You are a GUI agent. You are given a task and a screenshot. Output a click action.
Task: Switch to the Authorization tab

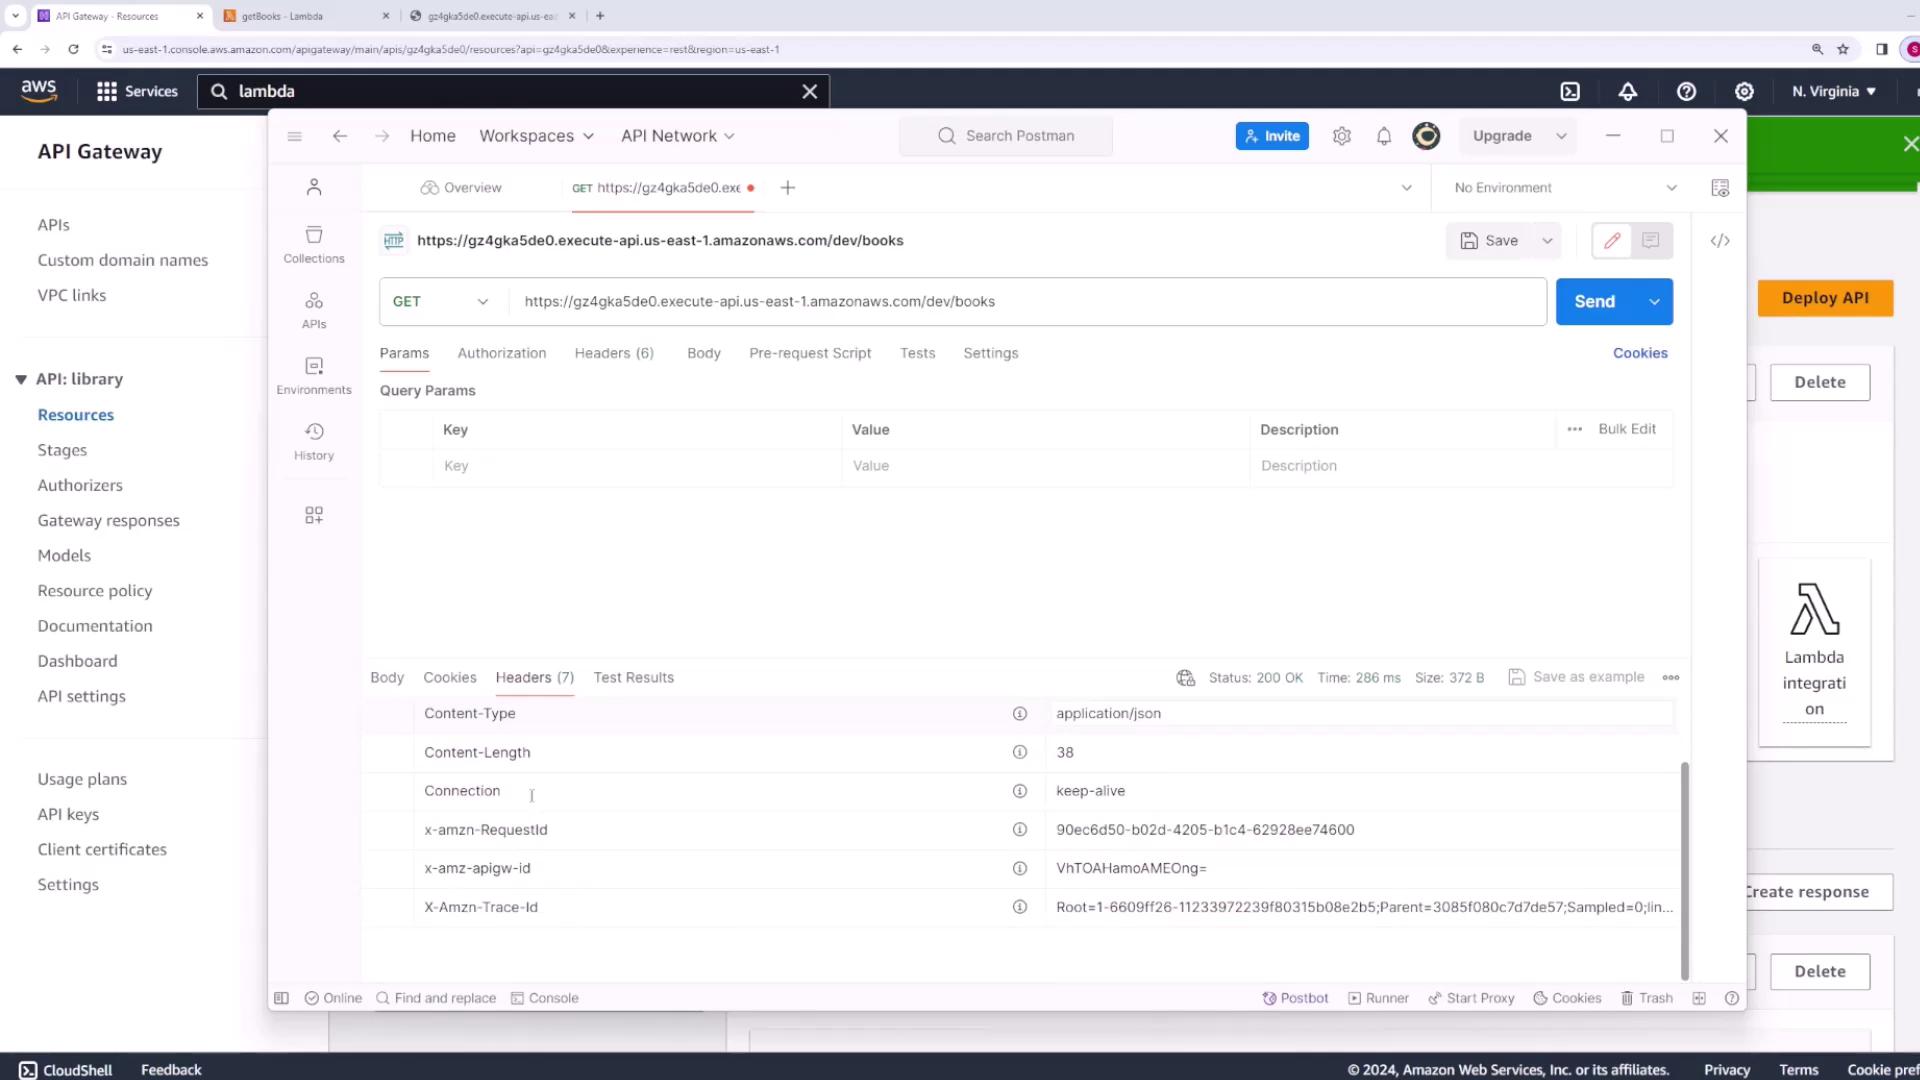[x=501, y=353]
